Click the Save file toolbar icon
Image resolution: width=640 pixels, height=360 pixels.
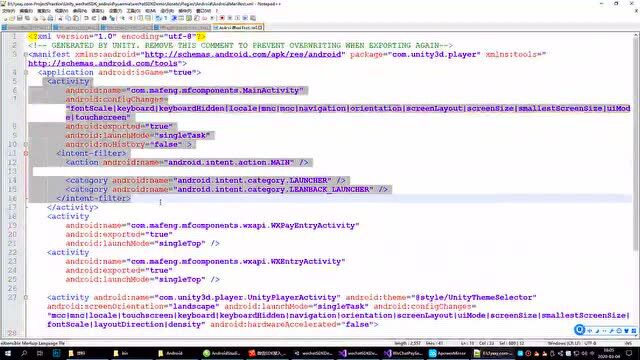20,18
